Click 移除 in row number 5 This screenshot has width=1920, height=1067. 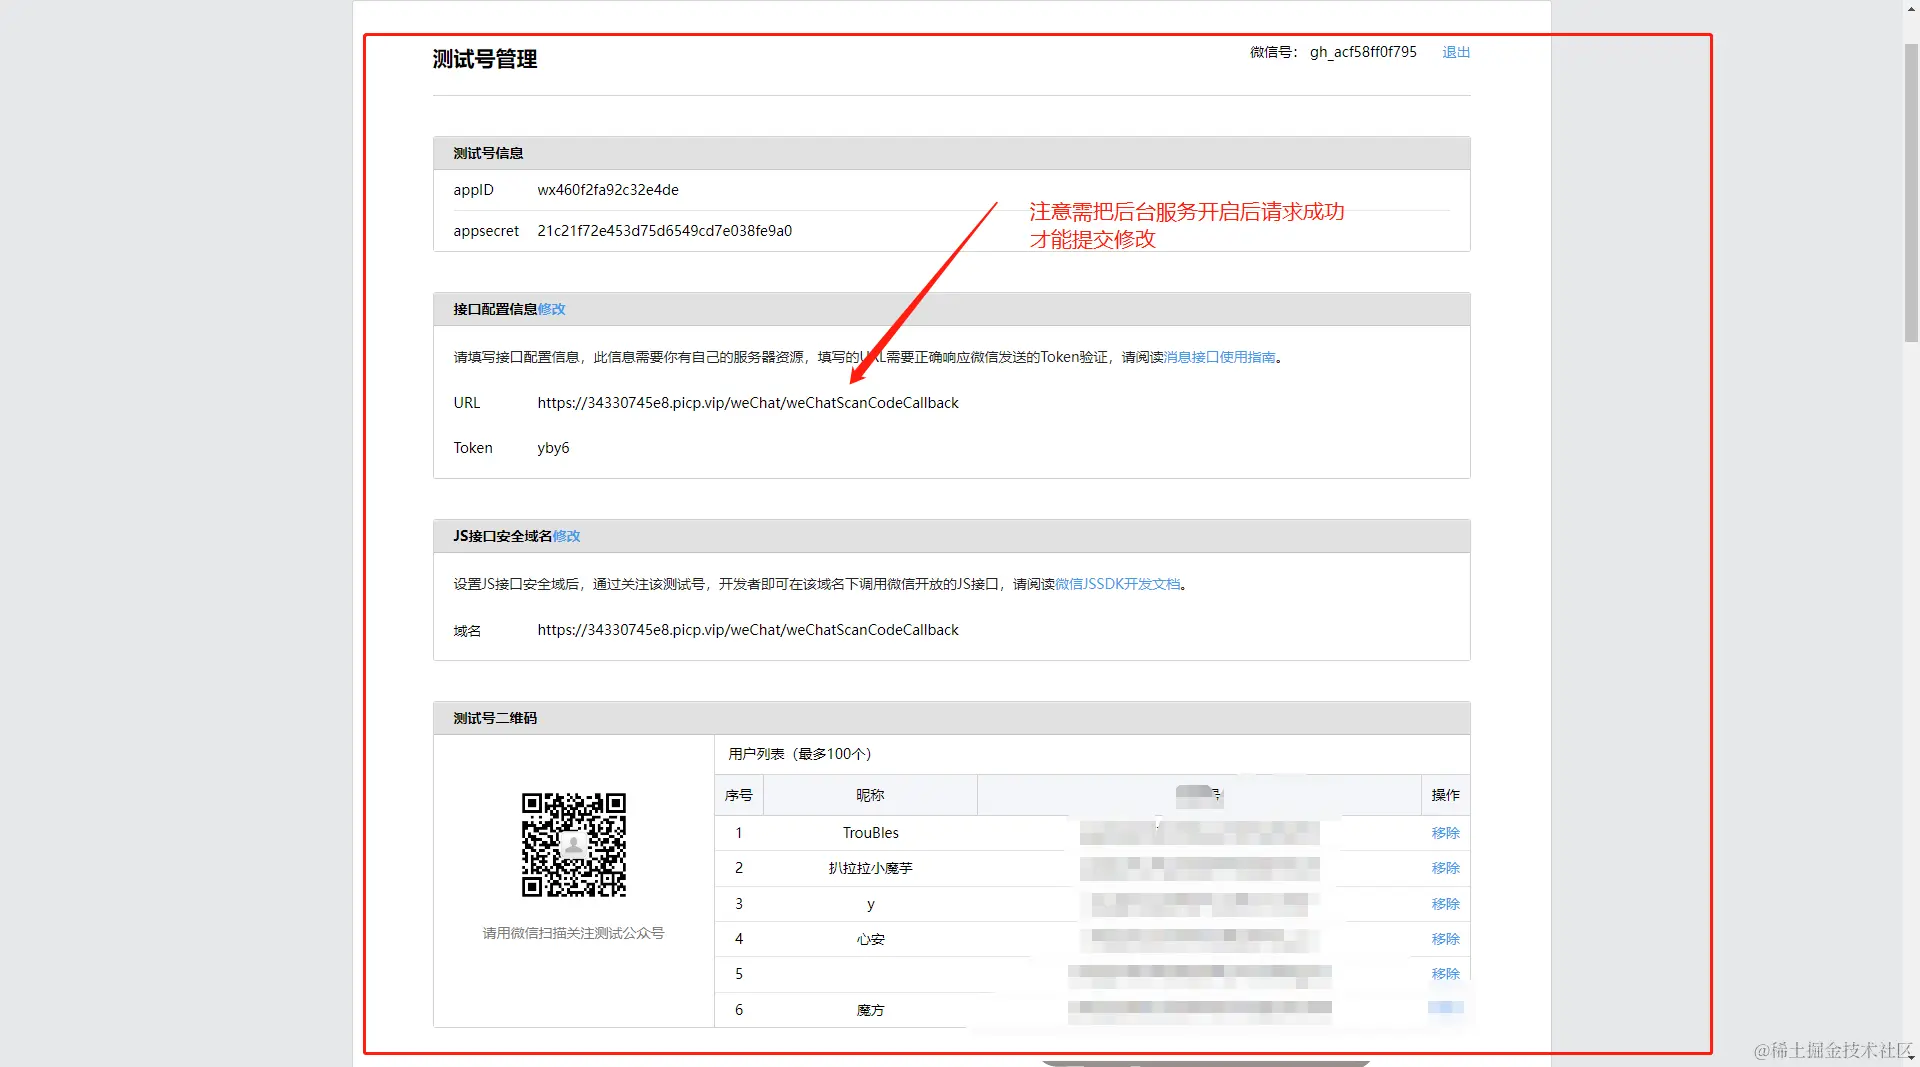(x=1446, y=974)
